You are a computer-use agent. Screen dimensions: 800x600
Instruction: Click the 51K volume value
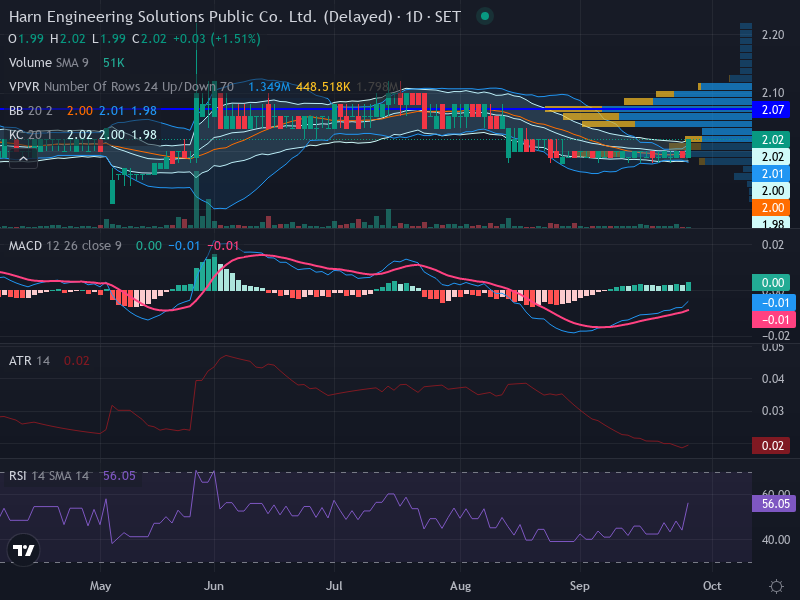click(113, 63)
